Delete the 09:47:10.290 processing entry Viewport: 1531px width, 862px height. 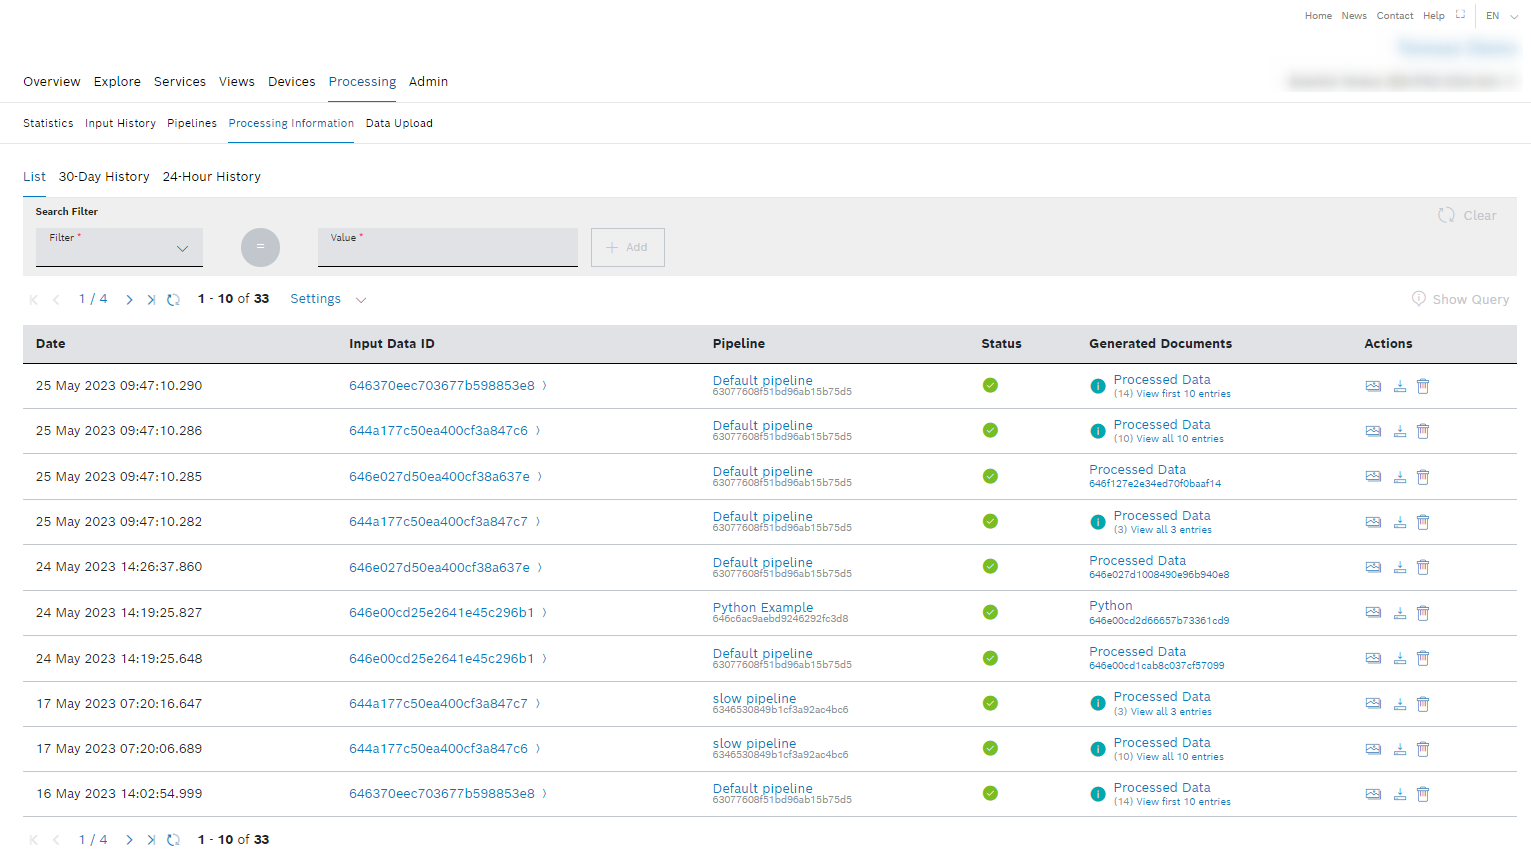[1423, 386]
